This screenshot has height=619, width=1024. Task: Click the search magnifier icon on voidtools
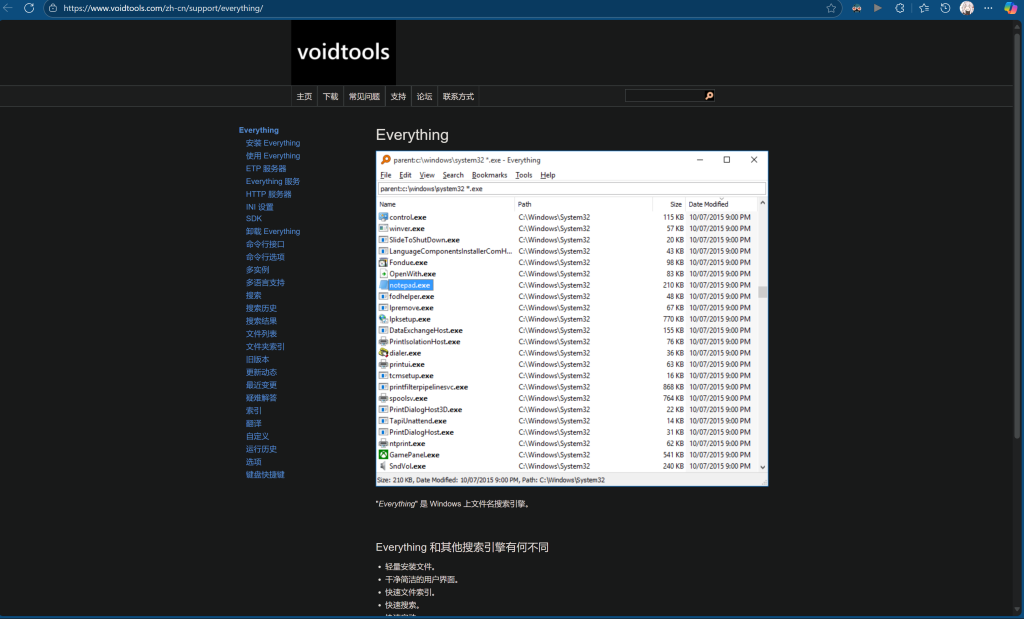(x=709, y=96)
